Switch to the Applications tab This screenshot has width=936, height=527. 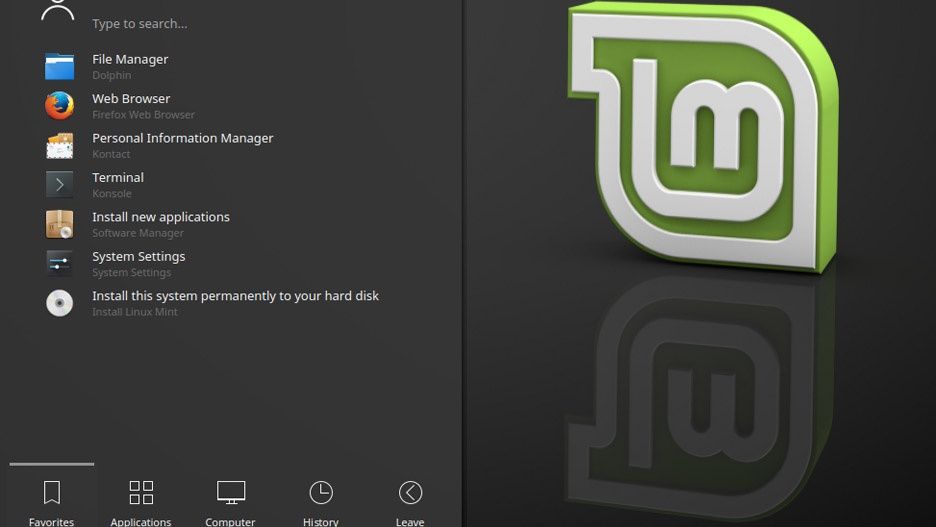tap(141, 503)
